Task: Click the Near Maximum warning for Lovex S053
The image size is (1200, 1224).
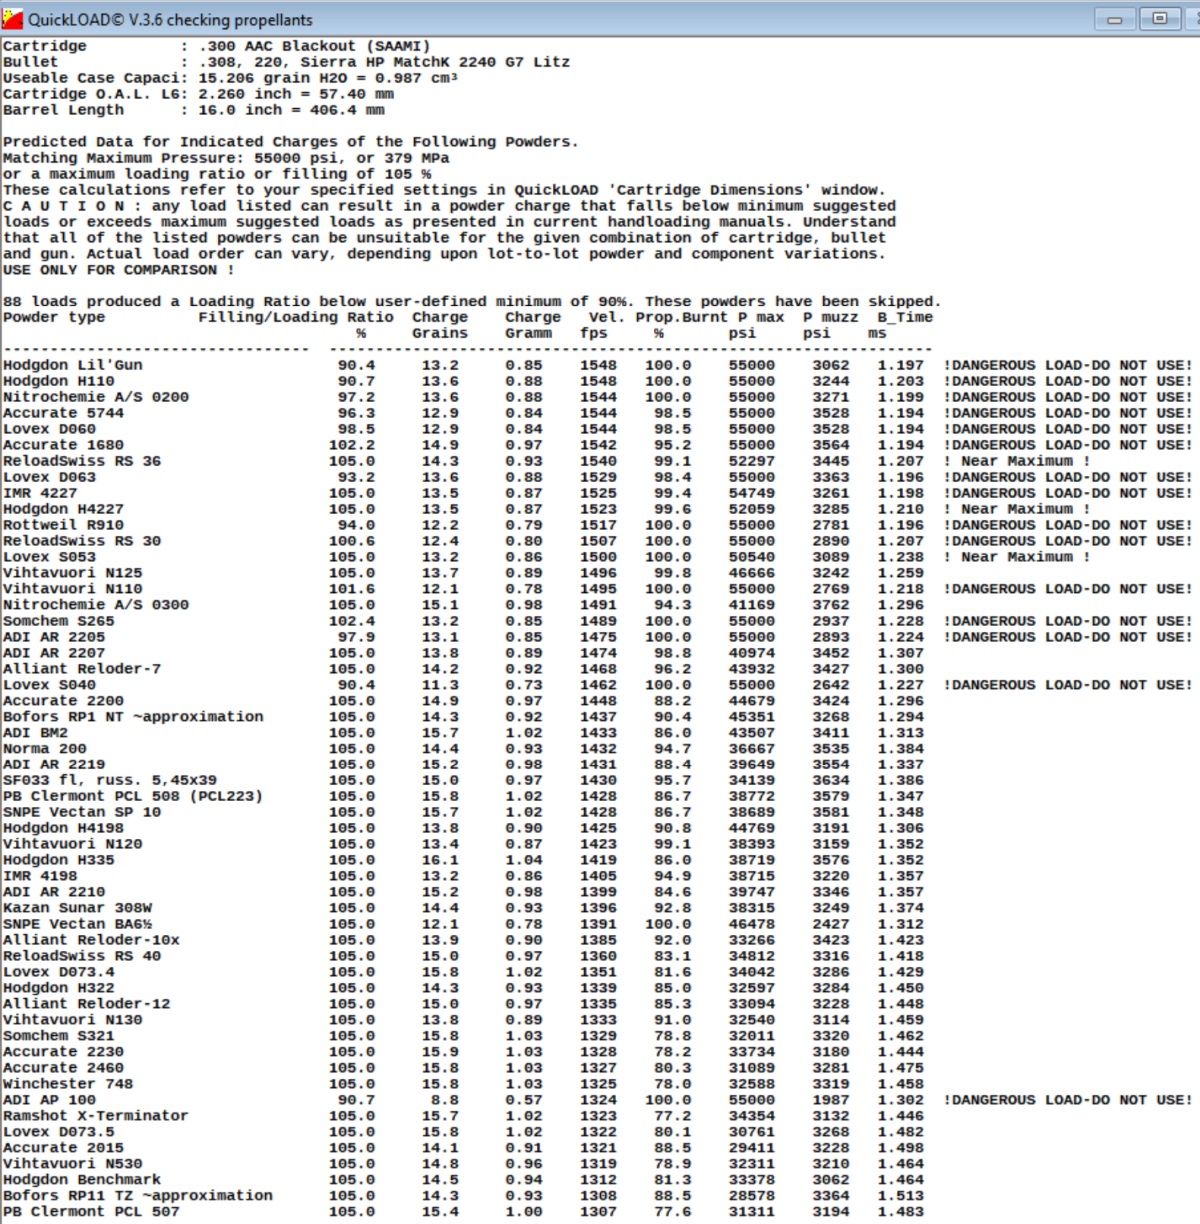Action: click(1017, 557)
